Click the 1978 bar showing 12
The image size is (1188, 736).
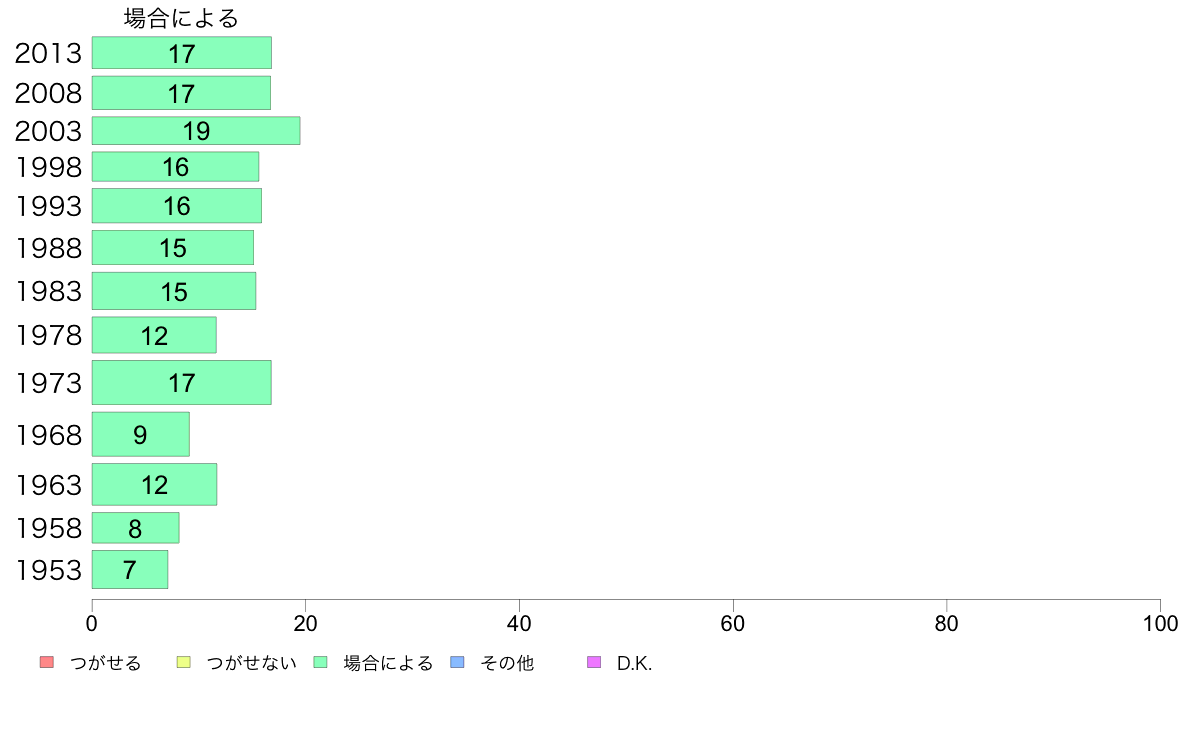(155, 335)
